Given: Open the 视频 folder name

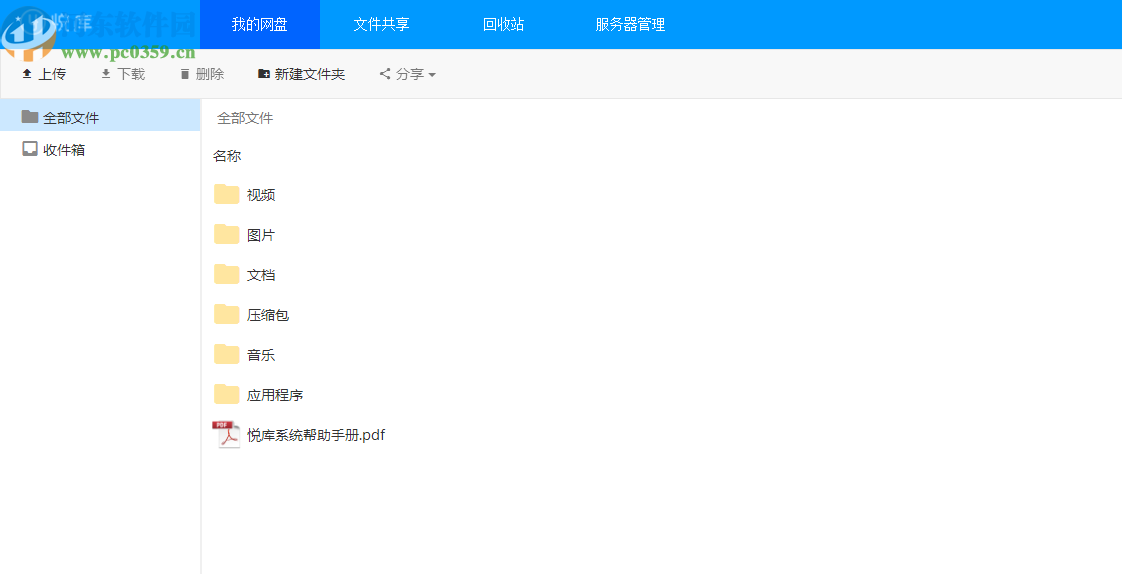Looking at the screenshot, I should point(261,195).
